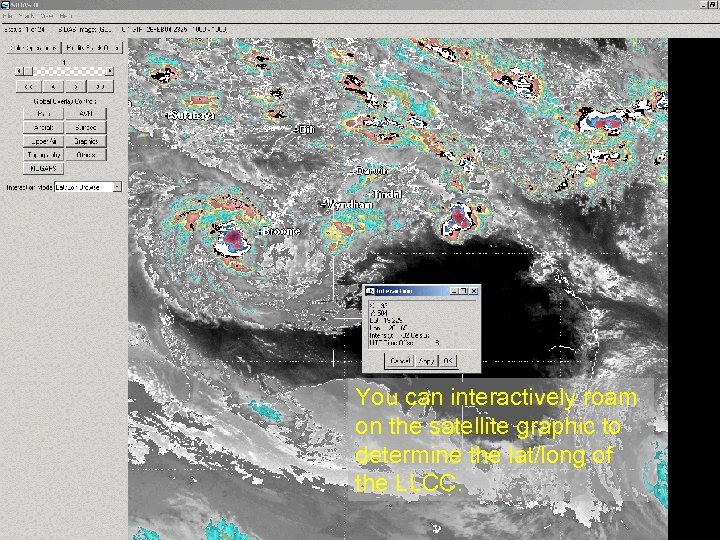Toggle the Graphics overlay button
The height and width of the screenshot is (540, 720).
pos(86,141)
